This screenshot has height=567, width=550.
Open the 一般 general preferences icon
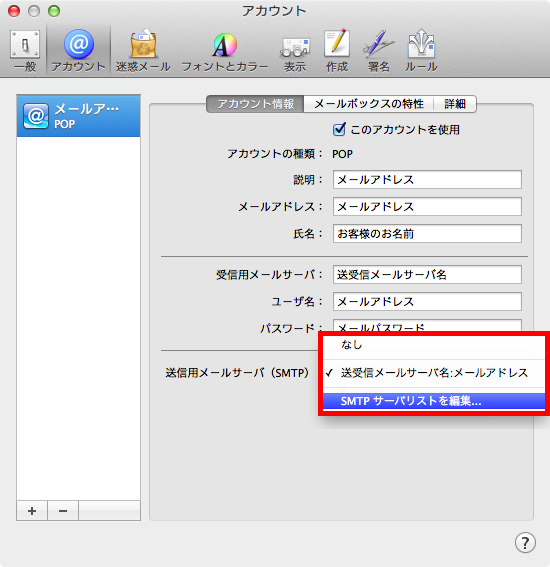coord(25,51)
